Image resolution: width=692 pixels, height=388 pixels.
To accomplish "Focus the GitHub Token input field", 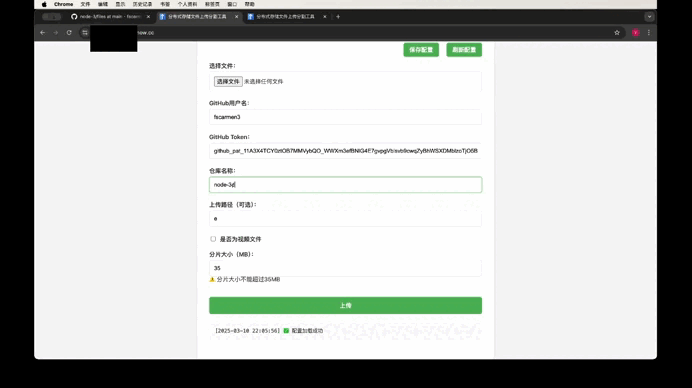I will [x=345, y=151].
